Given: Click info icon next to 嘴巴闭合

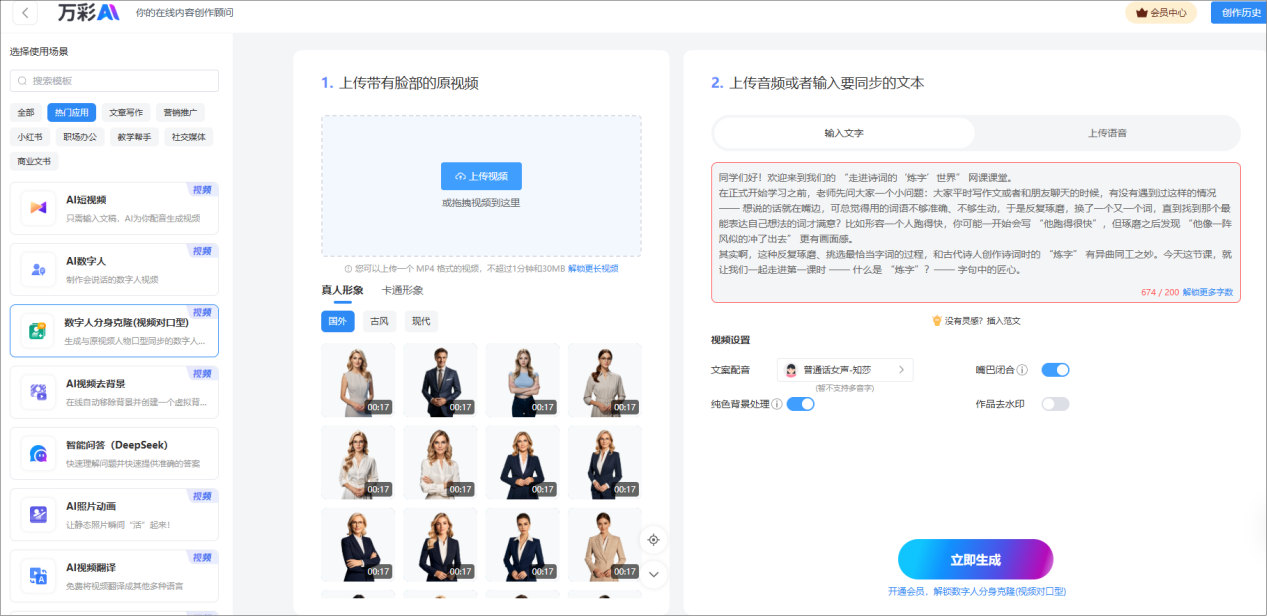Looking at the screenshot, I should click(1022, 370).
